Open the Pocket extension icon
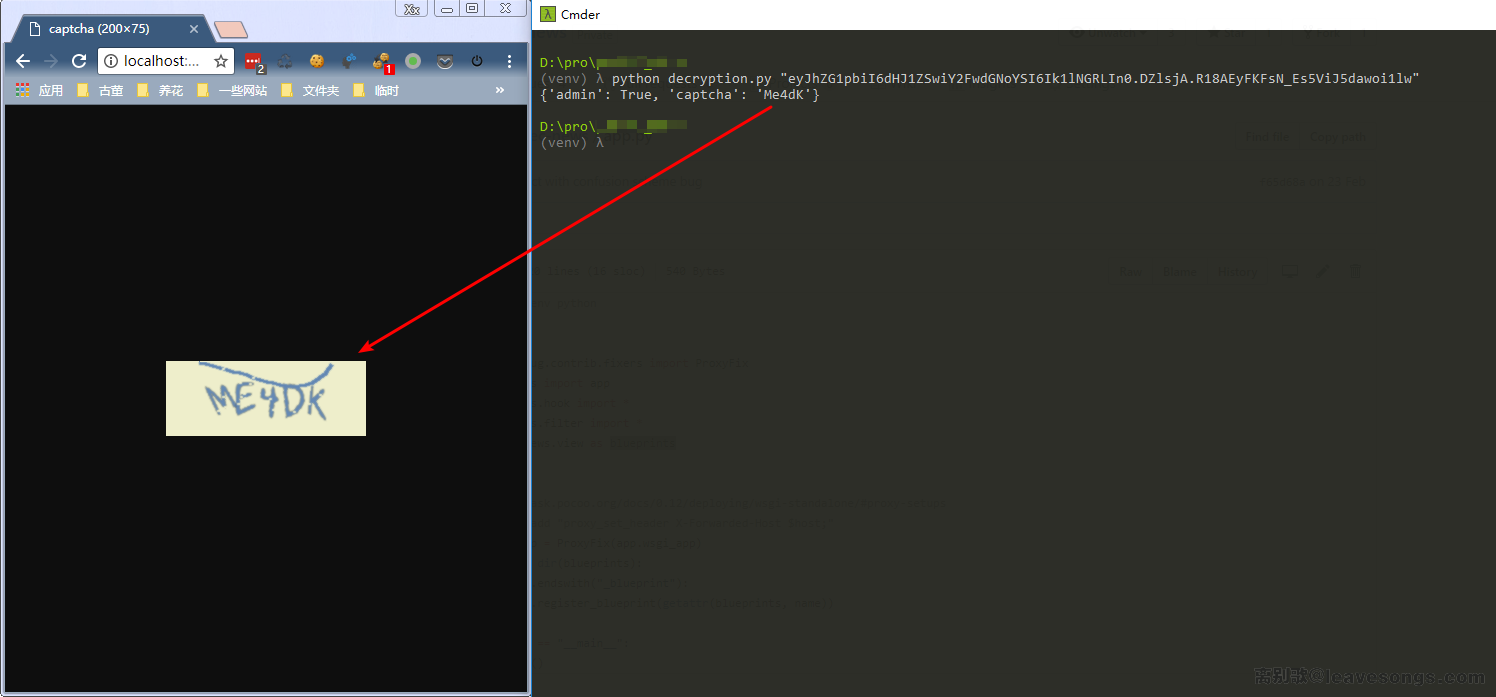This screenshot has height=697, width=1496. 445,61
